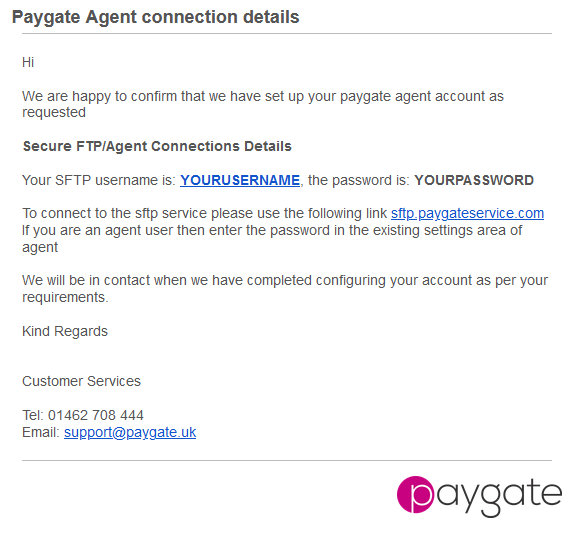Click the pink circle in the paygate logo
Image resolution: width=575 pixels, height=534 pixels.
point(415,494)
